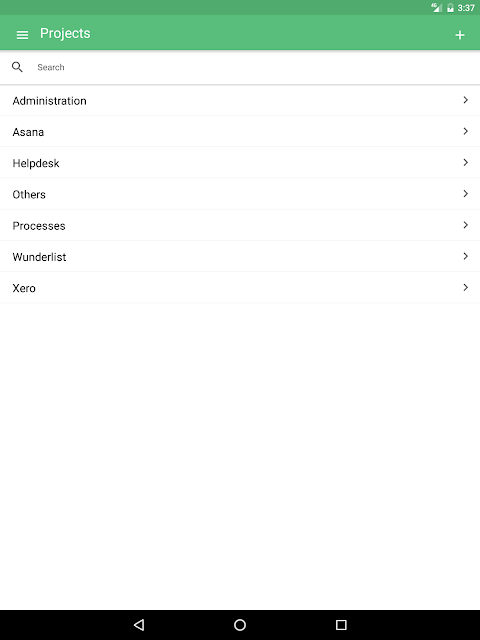Open the Processes project
Image resolution: width=480 pixels, height=640 pixels.
tap(240, 225)
